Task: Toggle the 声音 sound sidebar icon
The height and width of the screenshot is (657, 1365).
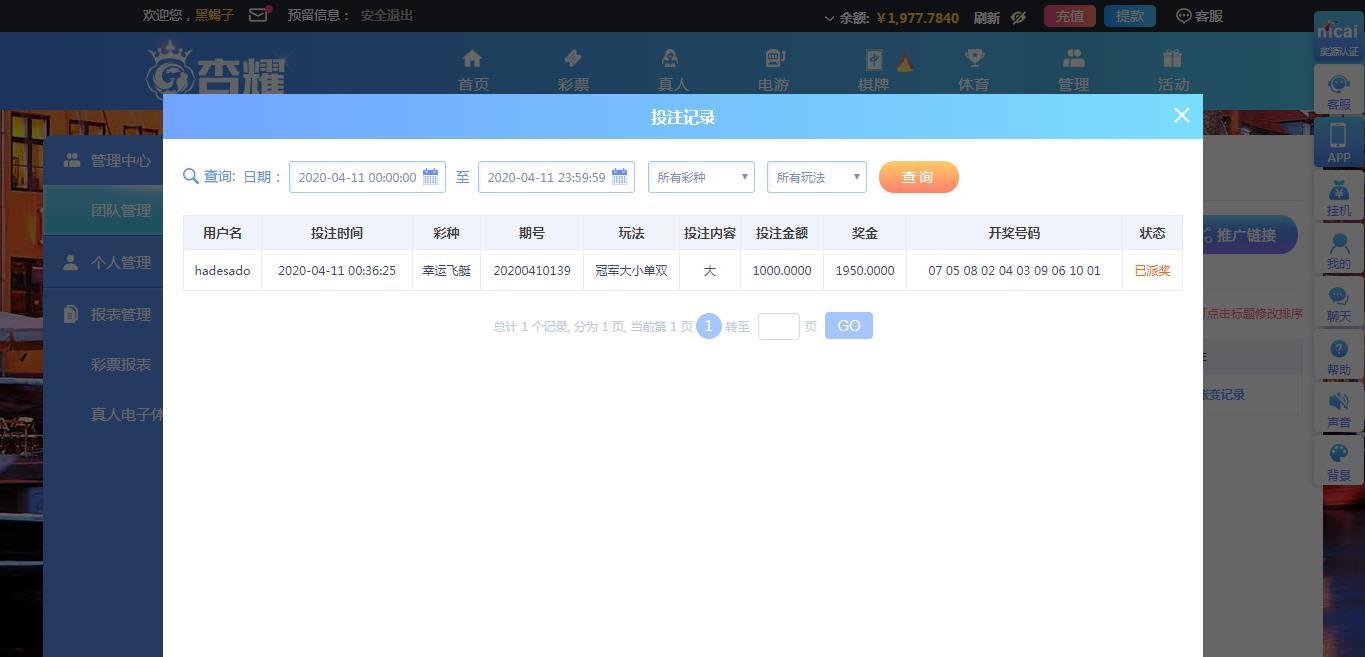Action: click(1339, 409)
